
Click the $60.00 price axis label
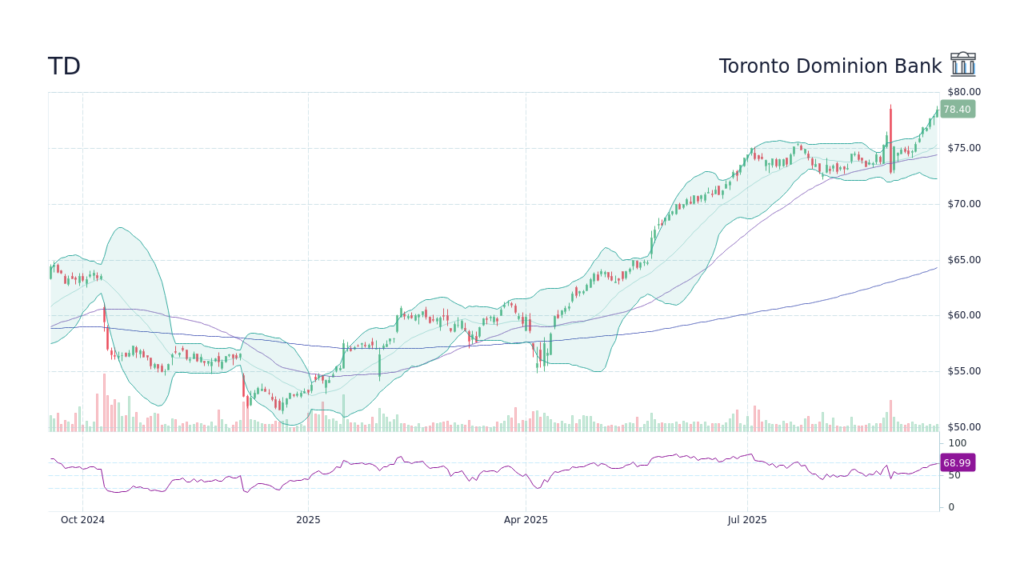pyautogui.click(x=964, y=315)
